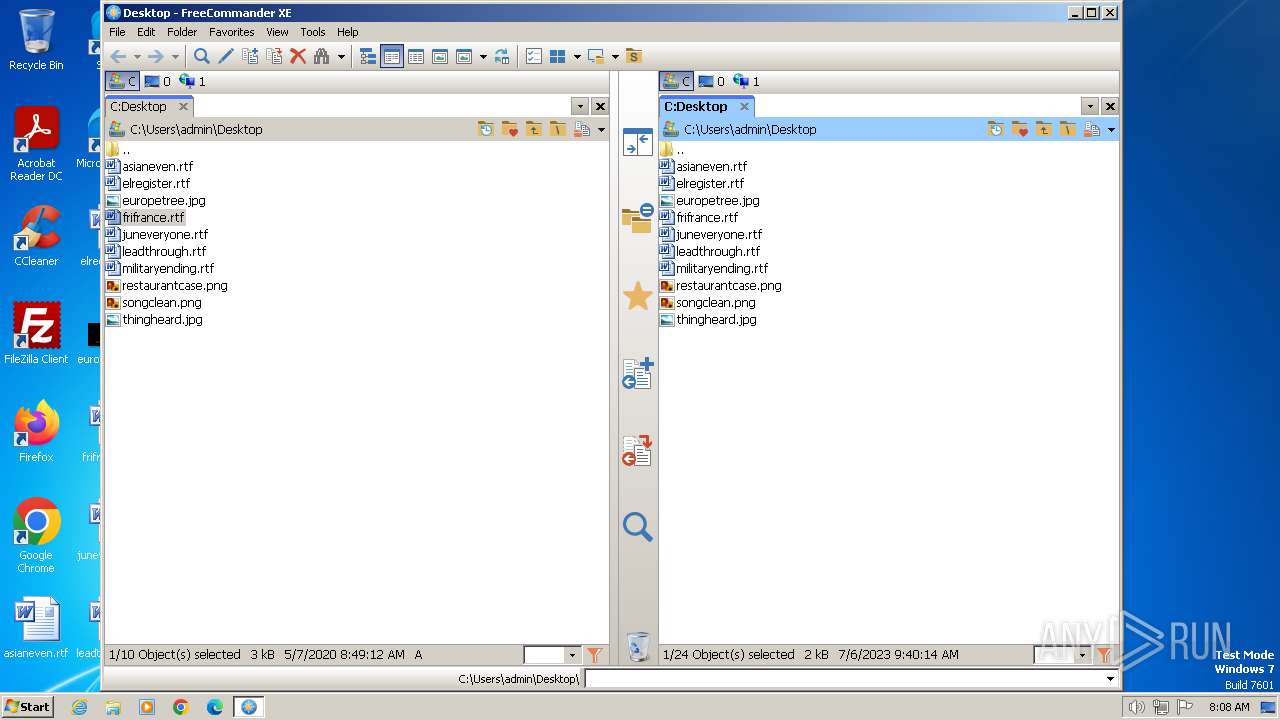Image resolution: width=1280 pixels, height=720 pixels.
Task: Click the splitter Move icon with red arrow
Action: tap(637, 451)
